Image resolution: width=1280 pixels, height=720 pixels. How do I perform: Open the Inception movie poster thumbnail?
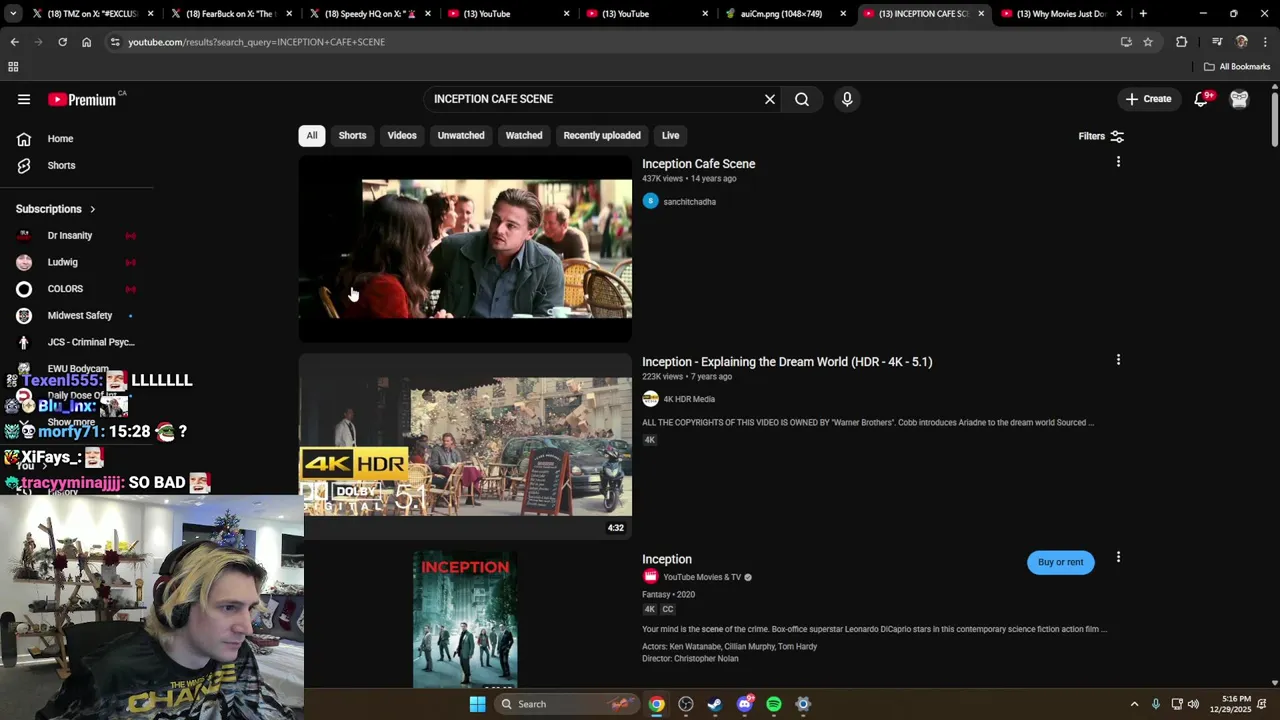465,620
